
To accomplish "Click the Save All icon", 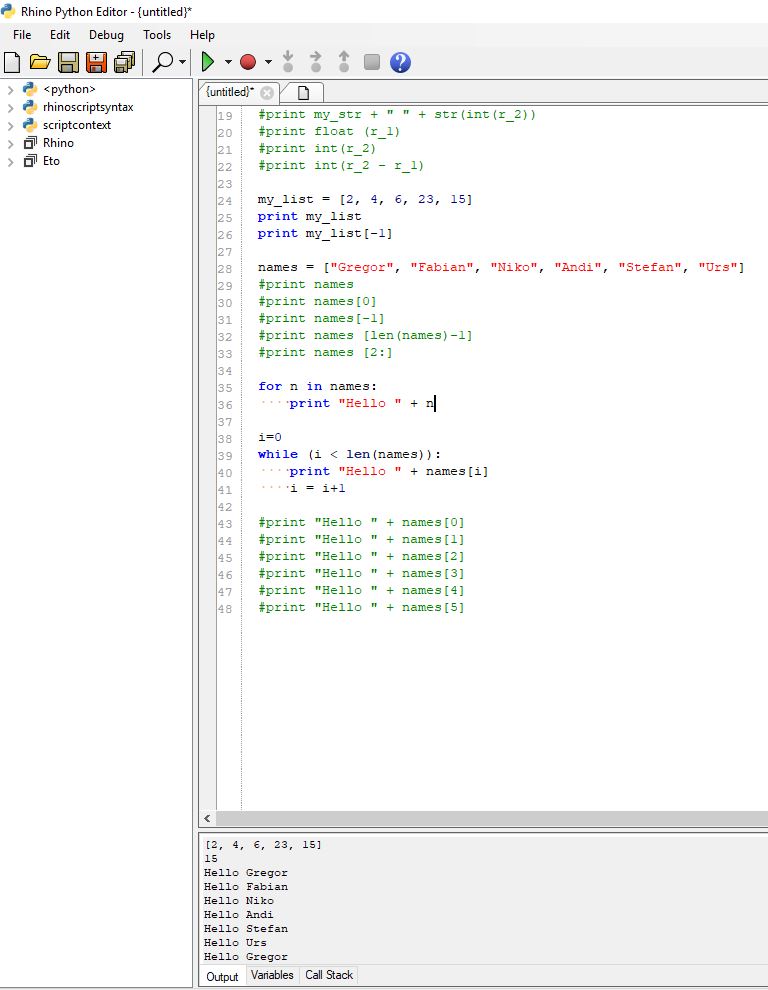I will 124,63.
